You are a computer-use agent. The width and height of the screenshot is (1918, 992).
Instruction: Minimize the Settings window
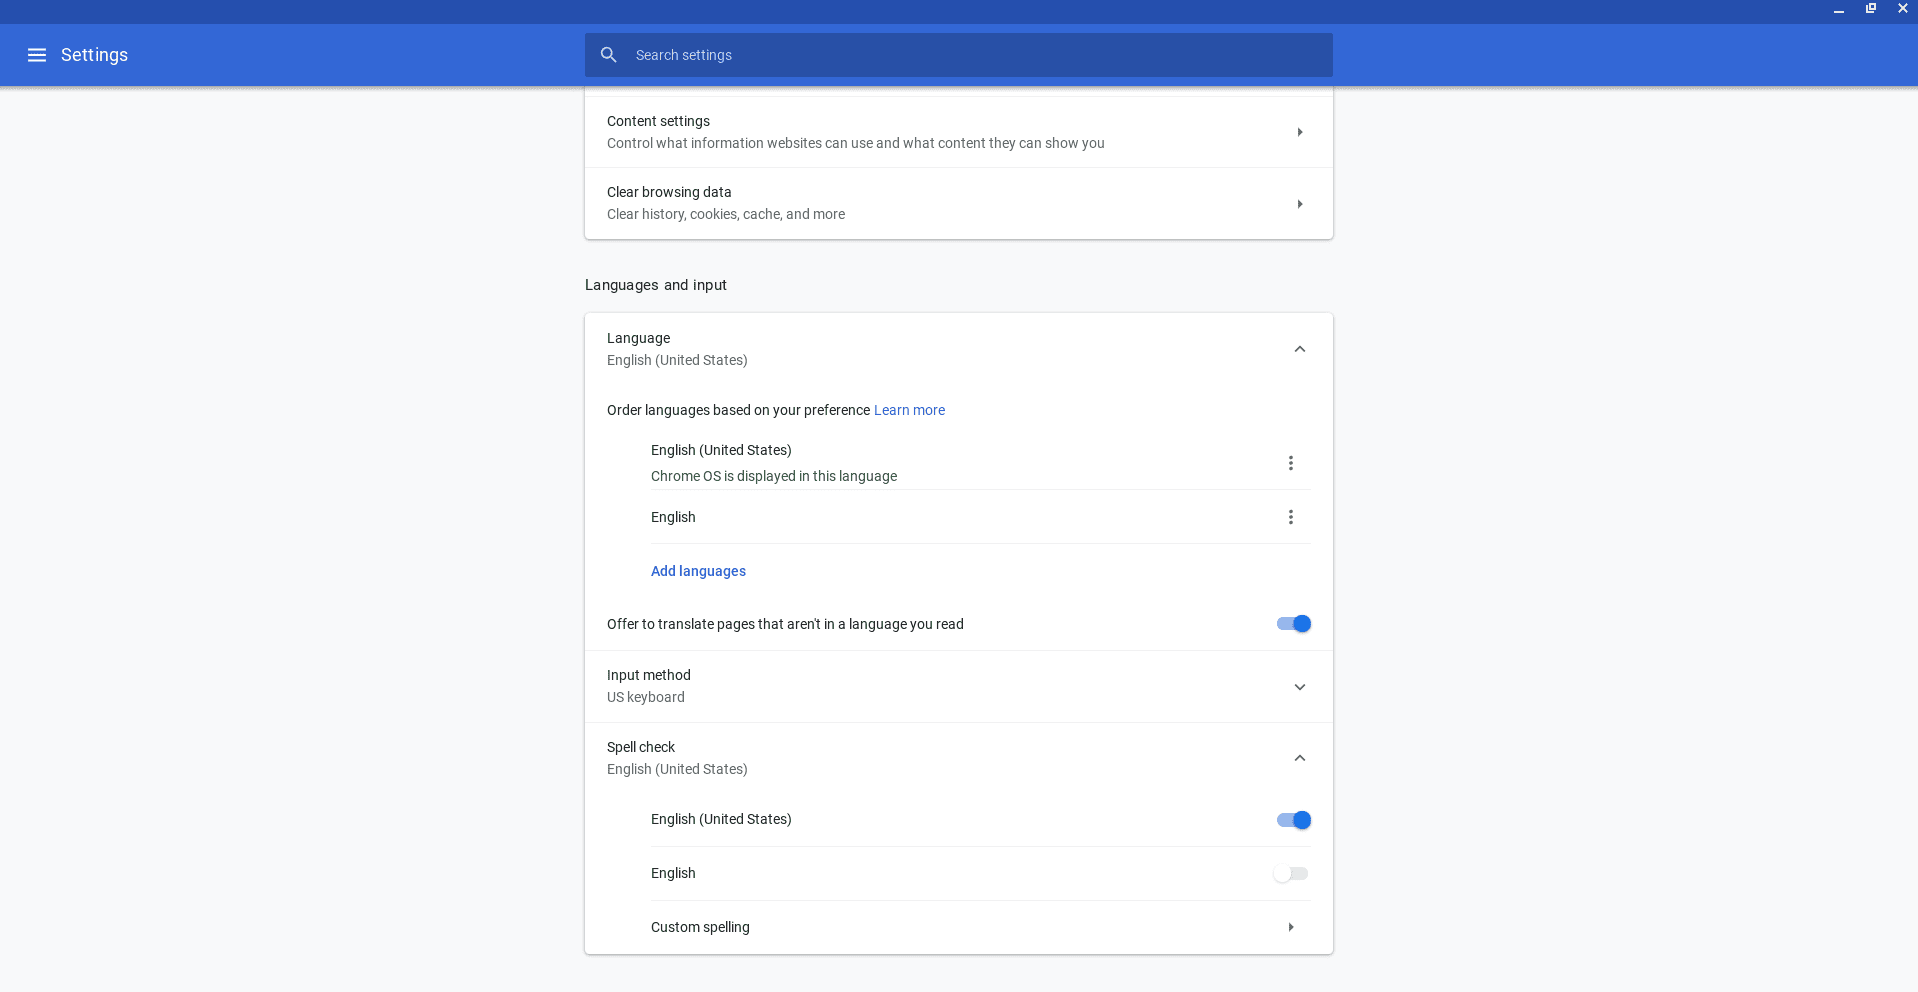click(1838, 9)
